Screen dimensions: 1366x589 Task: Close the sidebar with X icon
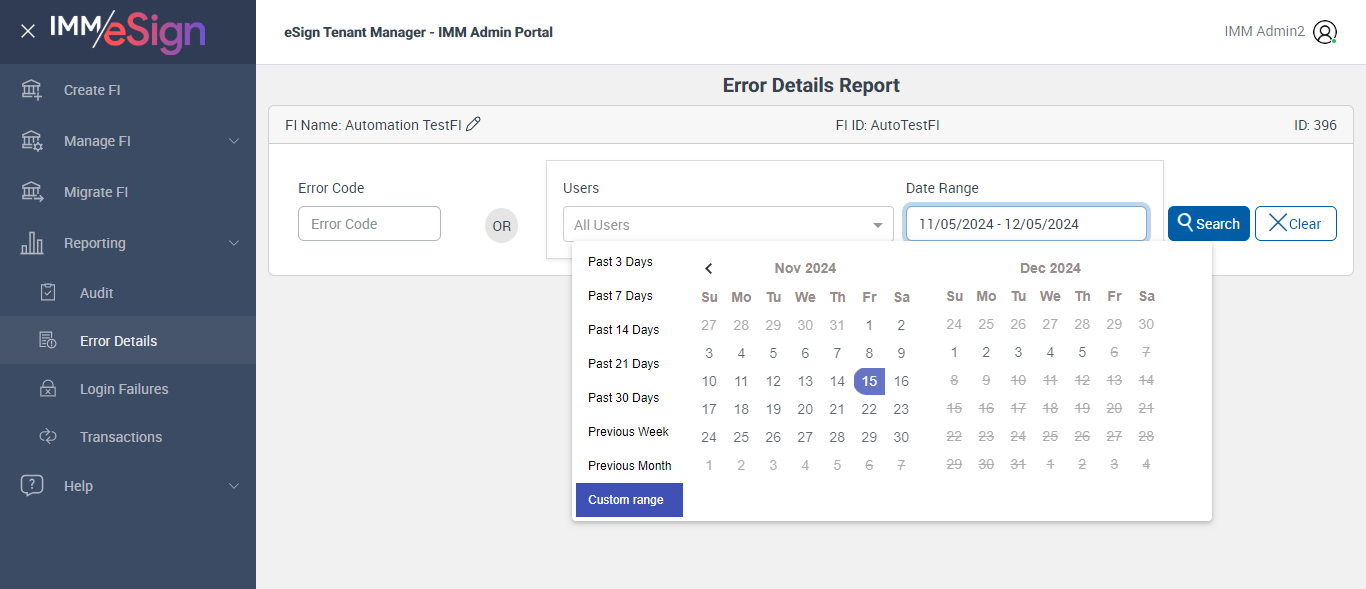[x=28, y=32]
